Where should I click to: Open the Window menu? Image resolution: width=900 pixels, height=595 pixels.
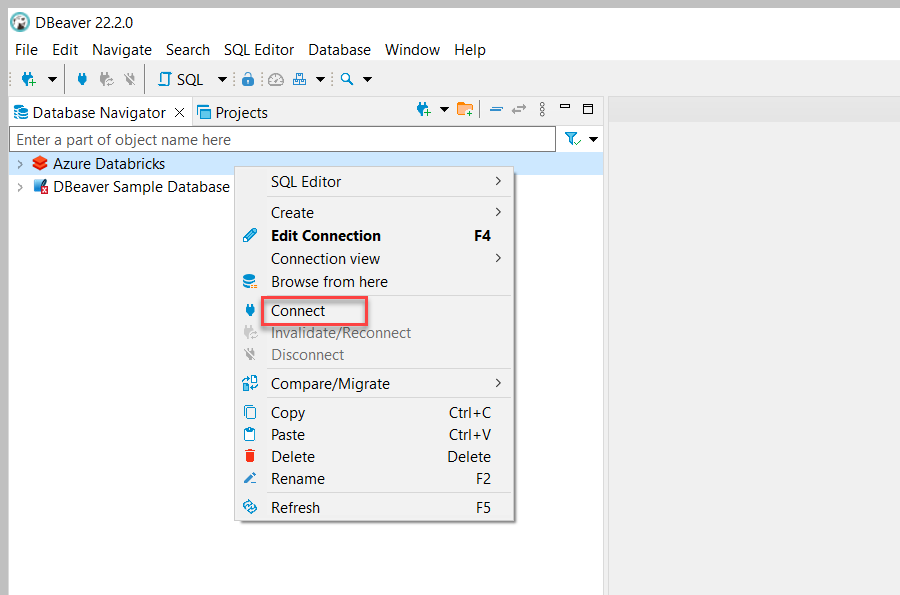[412, 50]
